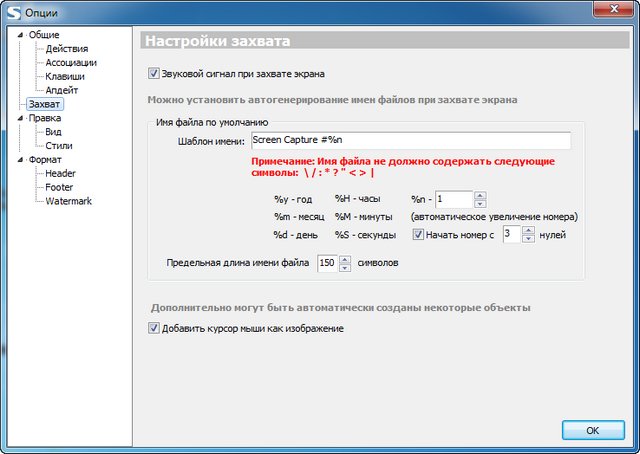Click the Шаблон имени text field
The image size is (640, 454).
click(x=409, y=141)
